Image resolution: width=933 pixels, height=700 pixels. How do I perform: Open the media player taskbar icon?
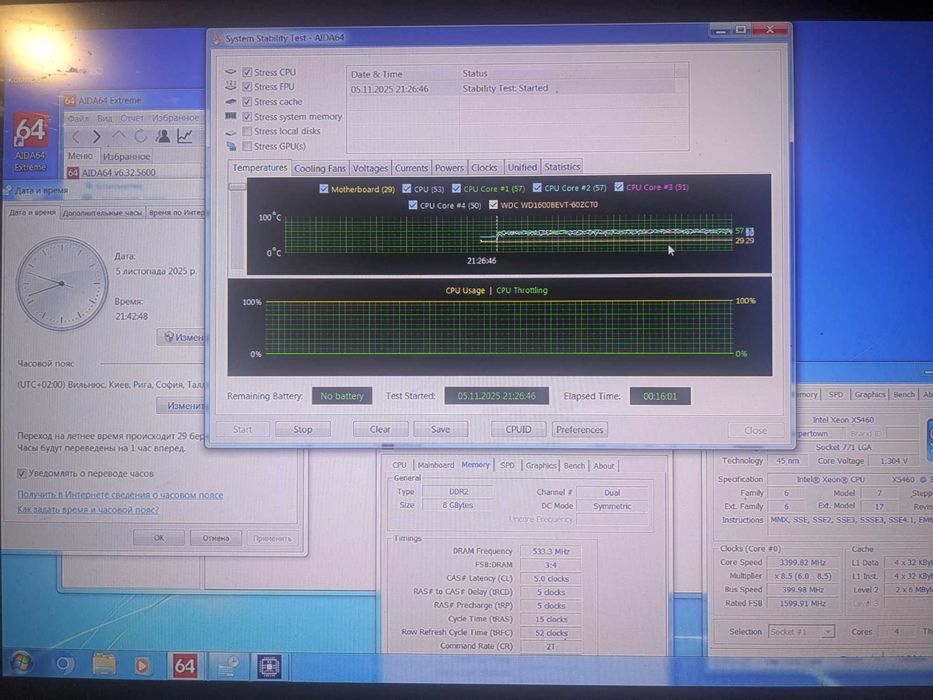point(142,665)
